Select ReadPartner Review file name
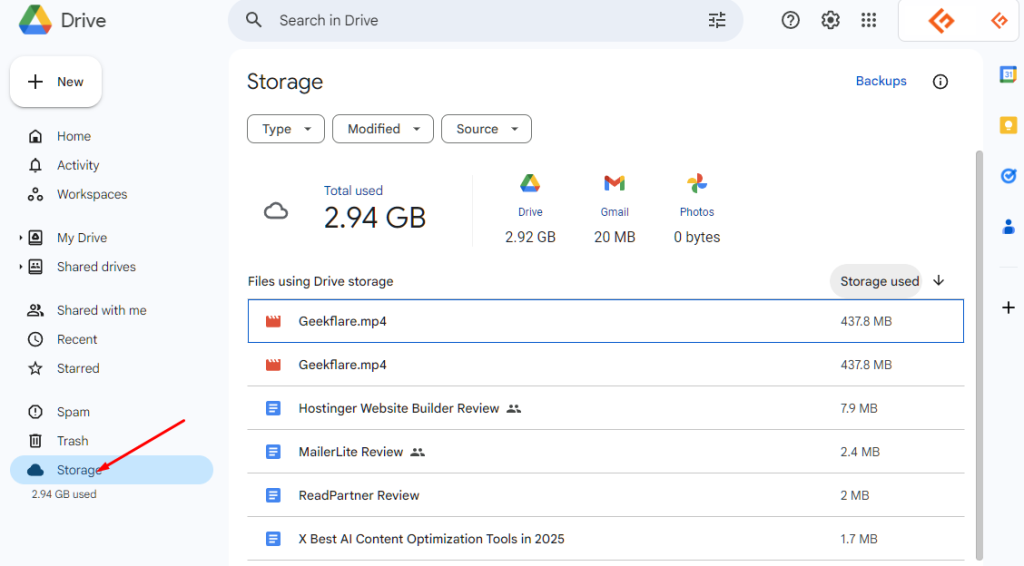Image resolution: width=1024 pixels, height=566 pixels. [359, 495]
